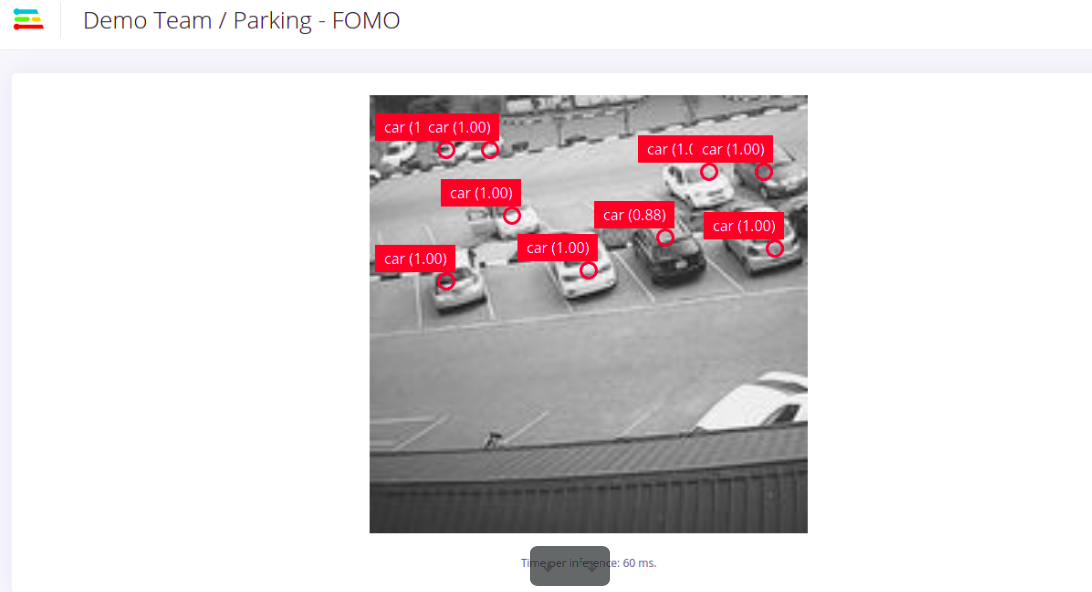Click the truncated car (1 label at top-left

tap(398, 127)
